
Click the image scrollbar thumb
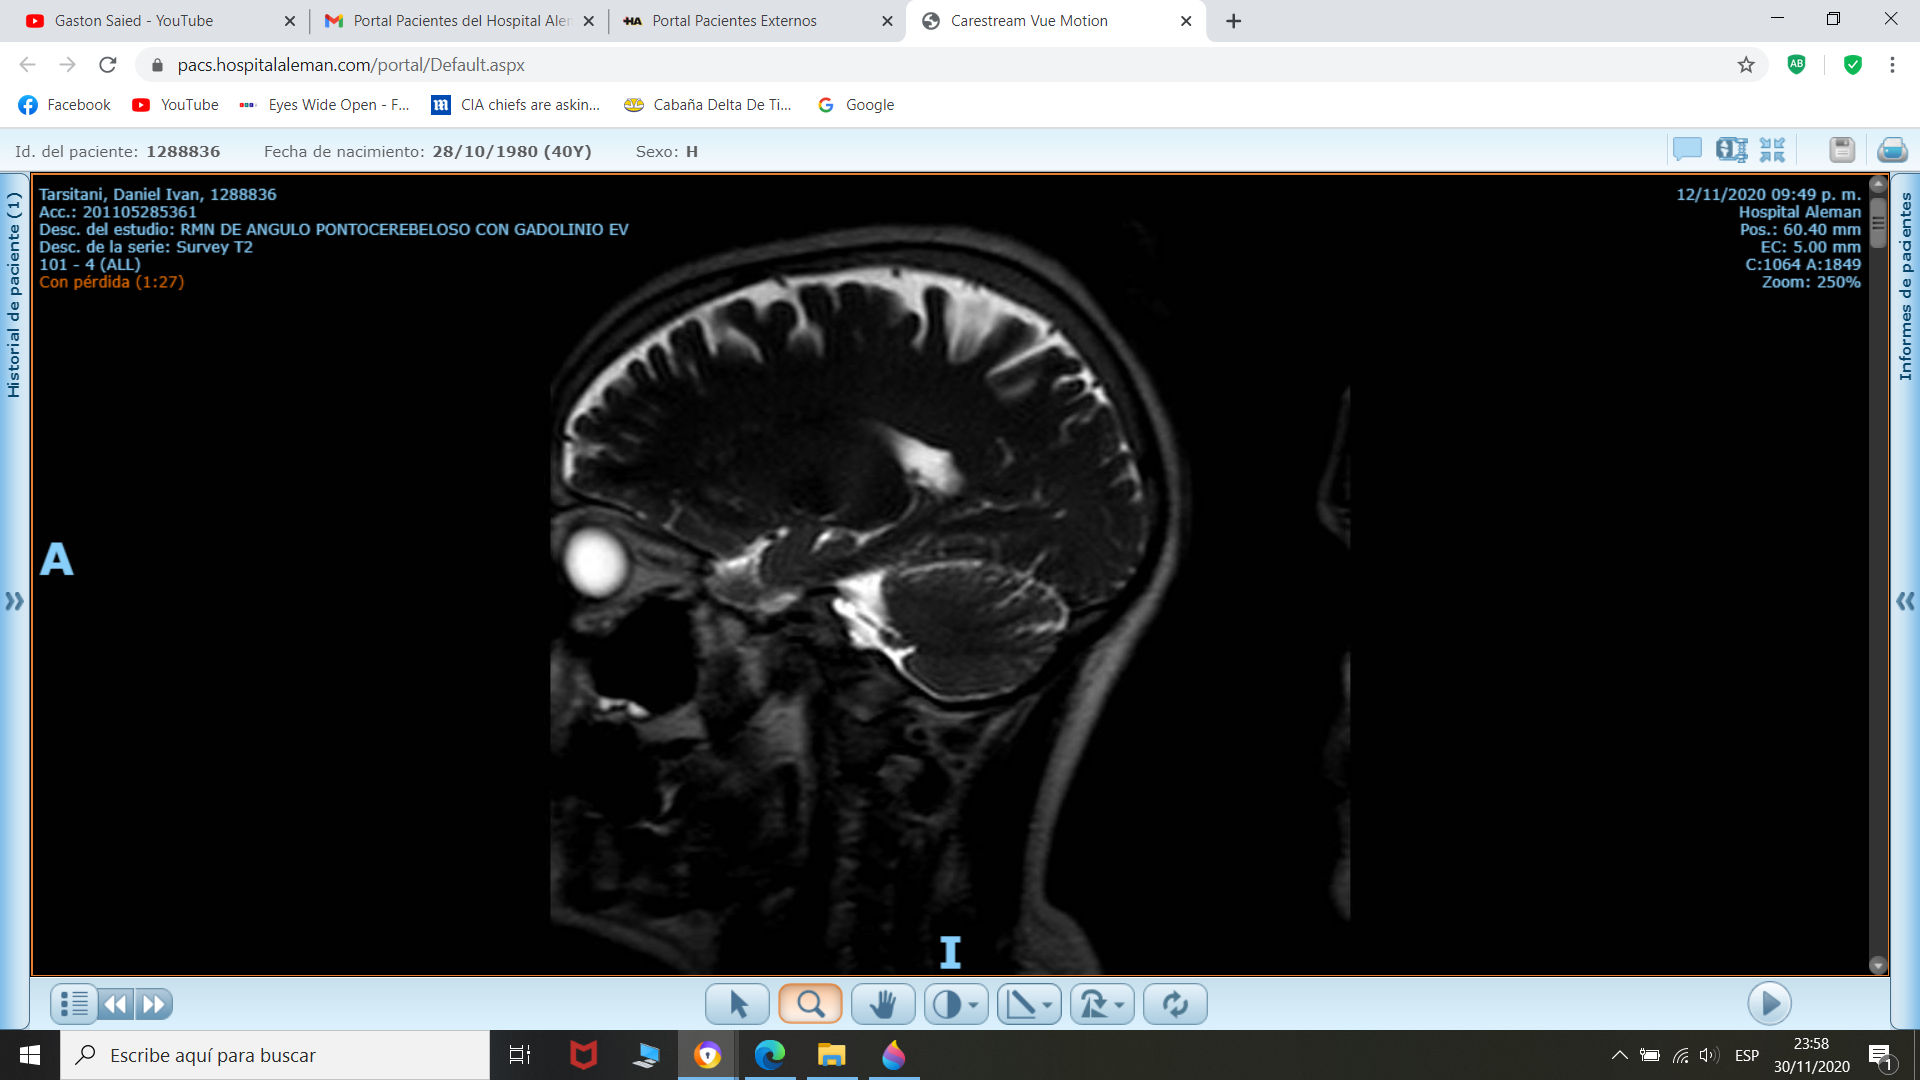(1878, 222)
